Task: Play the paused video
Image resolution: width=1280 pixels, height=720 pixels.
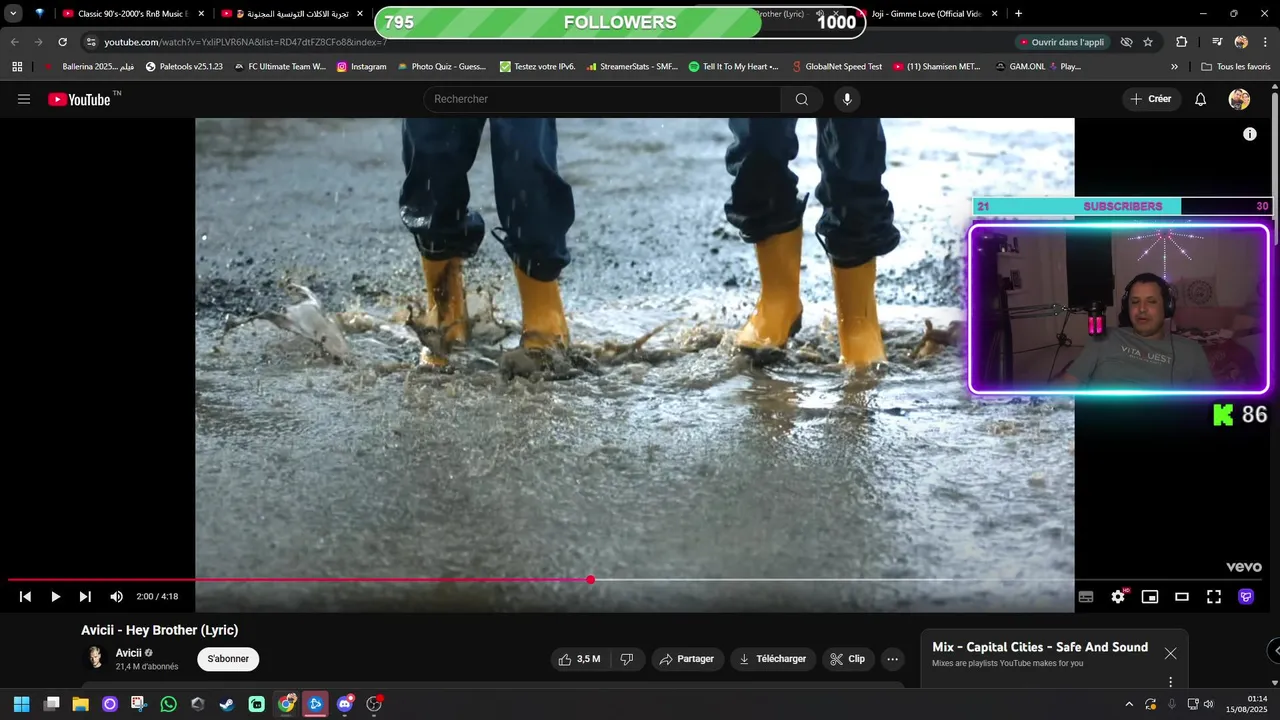Action: coord(55,597)
